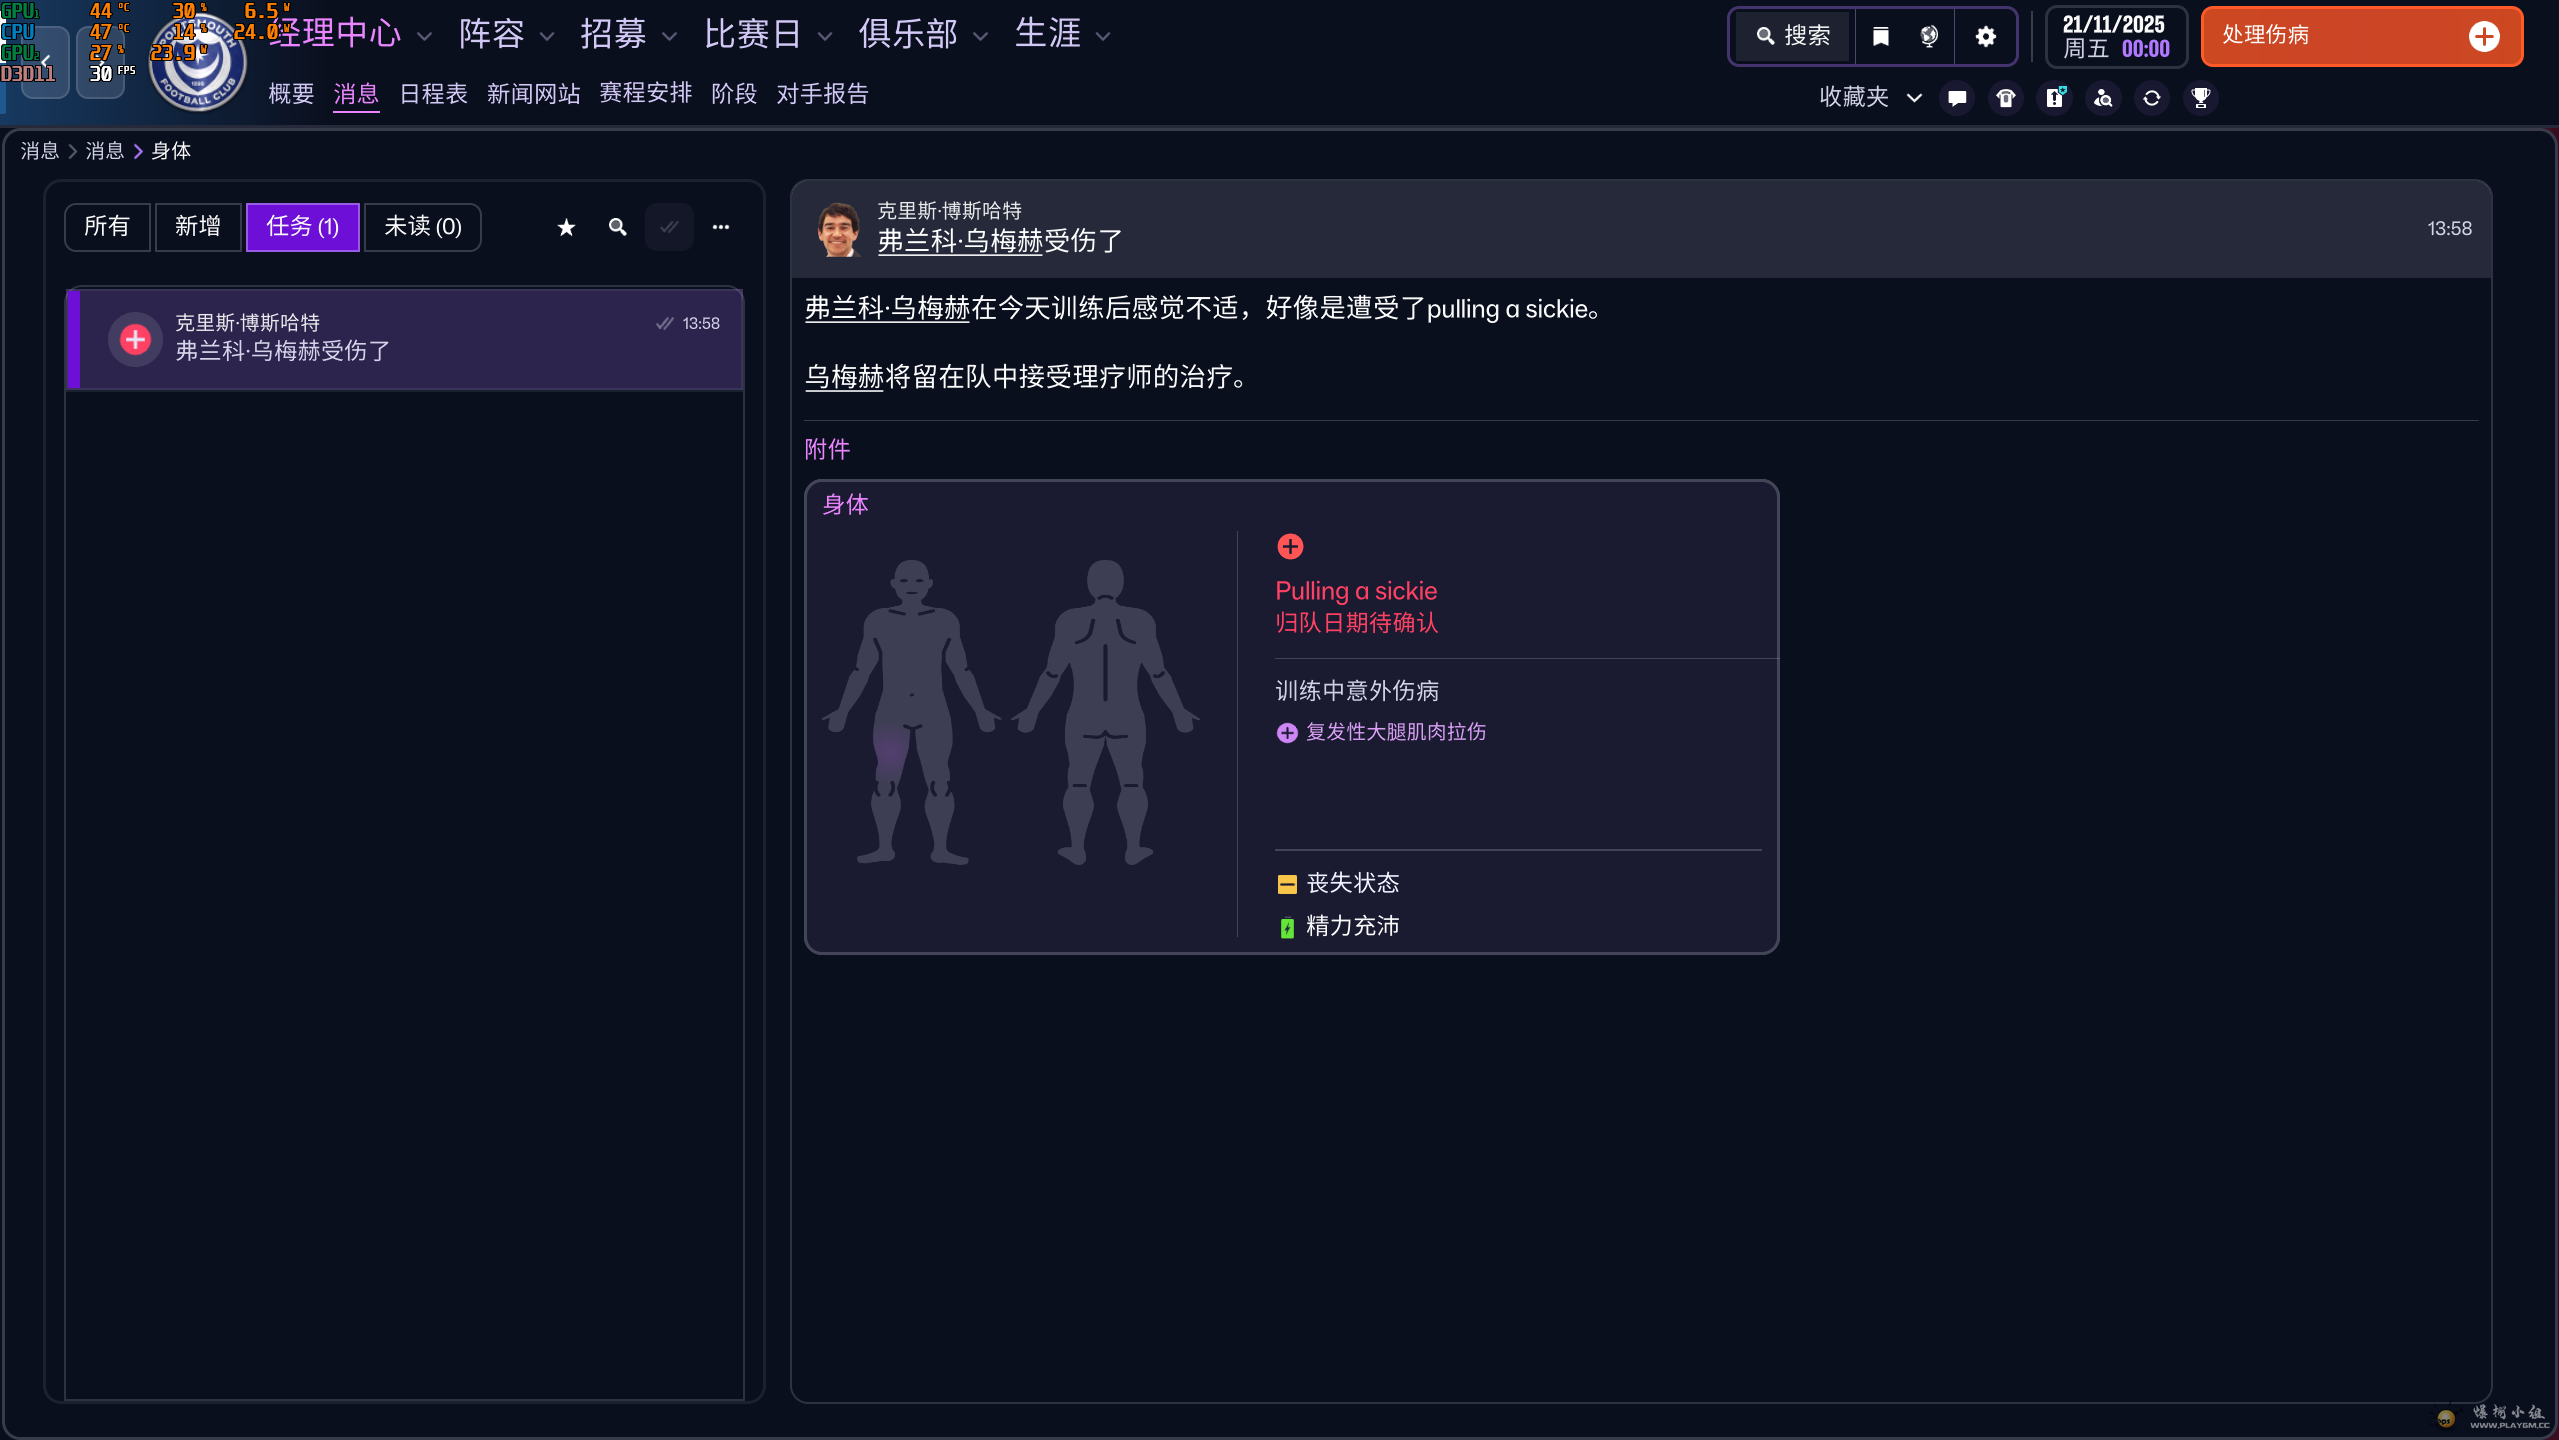The height and width of the screenshot is (1440, 2559).
Task: Click the refresh arrows shortcut icon
Action: coord(2151,97)
